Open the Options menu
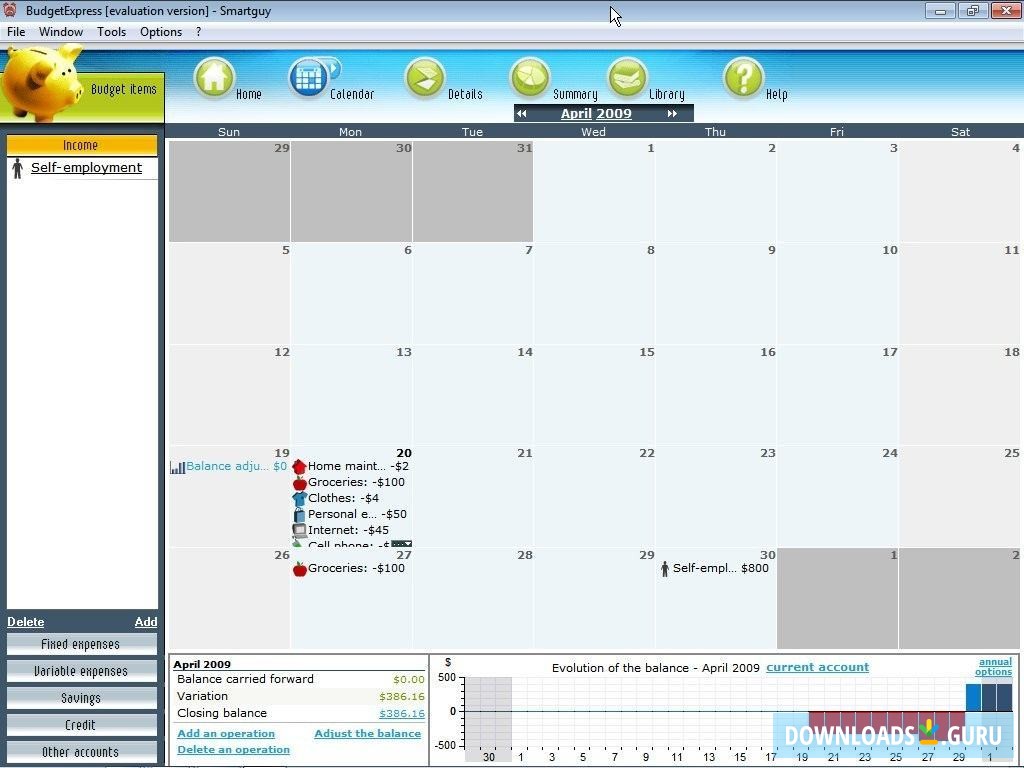 pyautogui.click(x=161, y=32)
